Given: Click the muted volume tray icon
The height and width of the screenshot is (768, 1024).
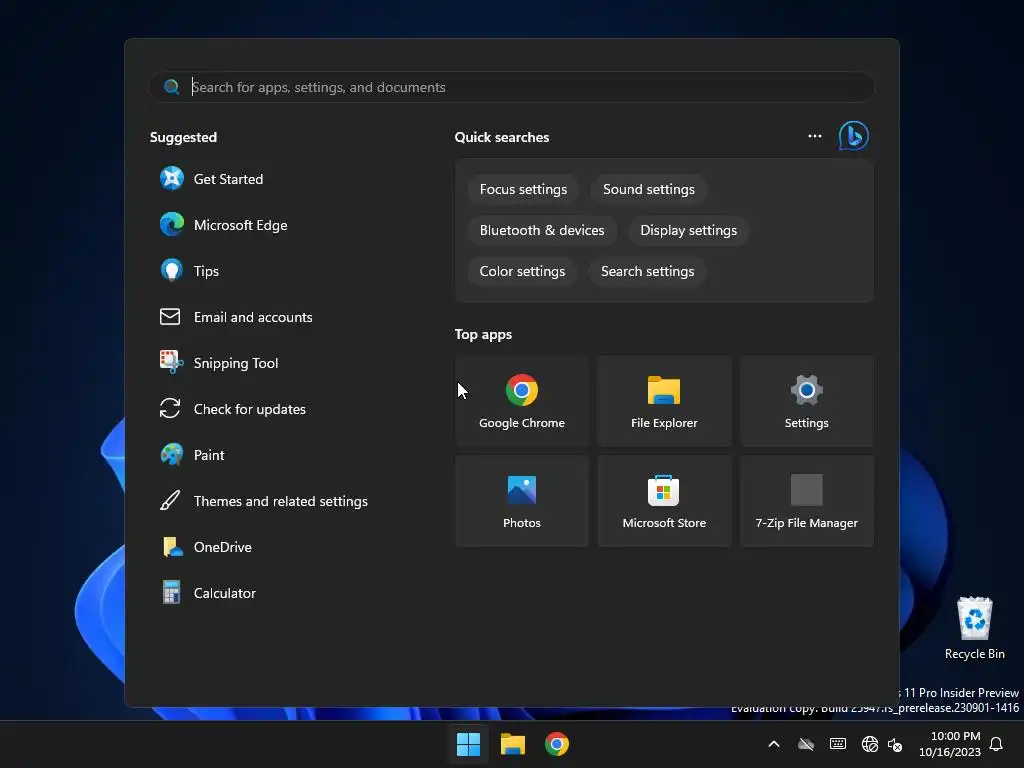Looking at the screenshot, I should [x=895, y=744].
